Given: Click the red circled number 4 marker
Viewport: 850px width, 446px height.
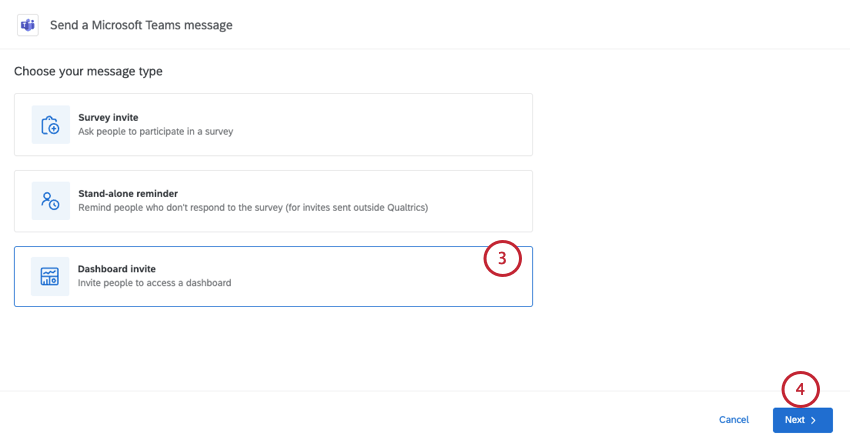Looking at the screenshot, I should click(x=801, y=389).
